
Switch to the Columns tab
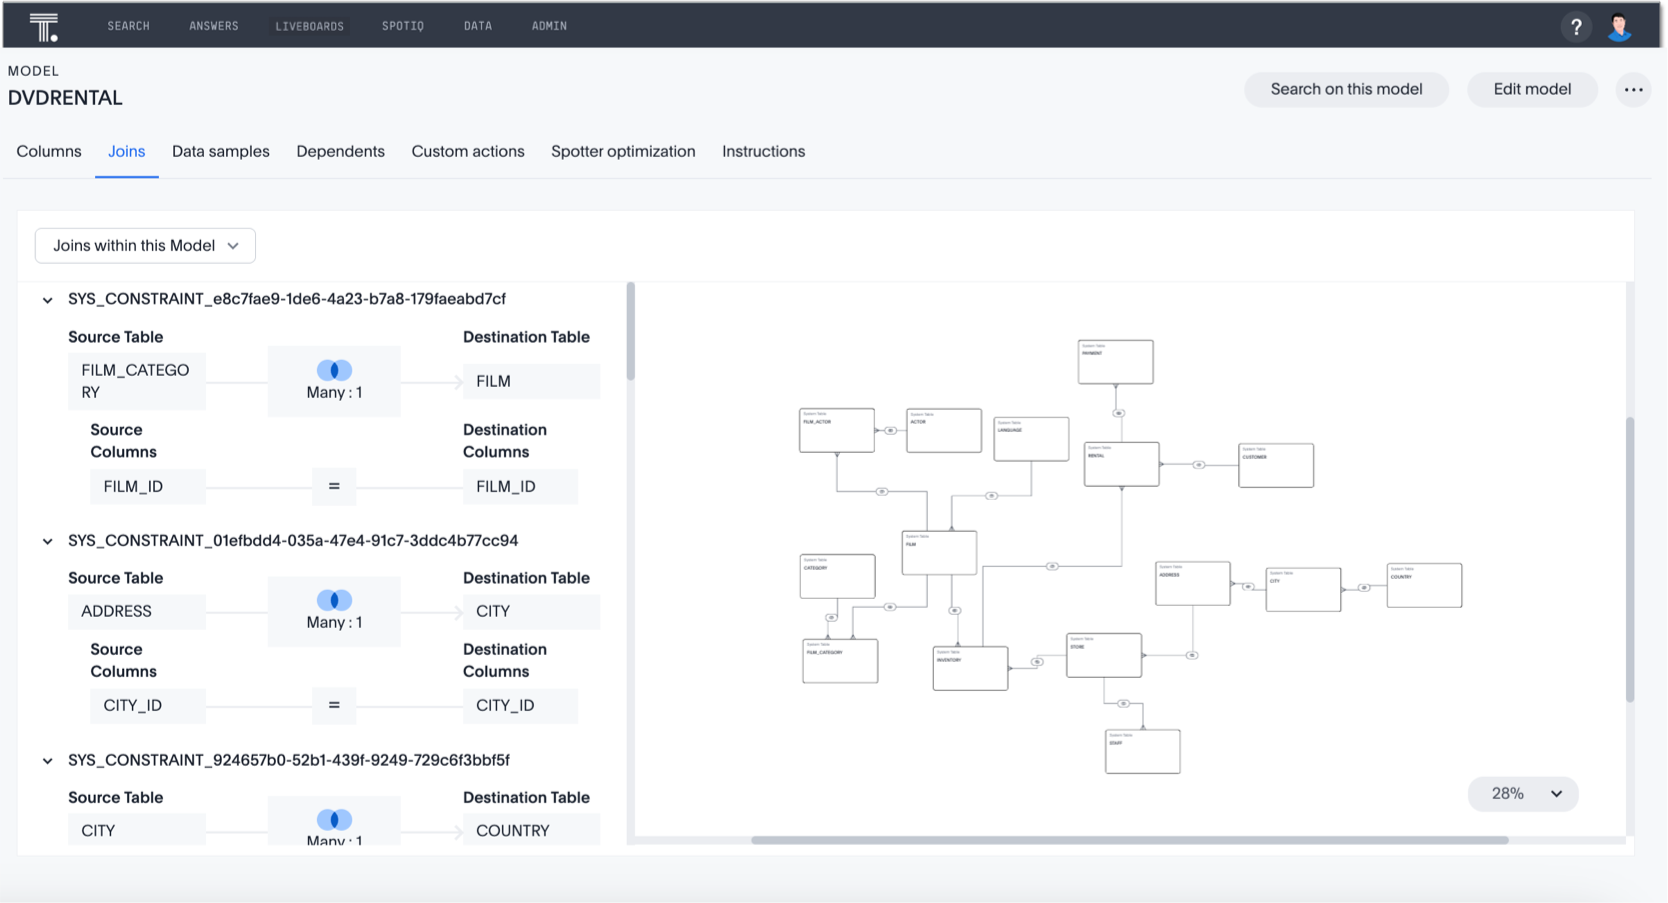(48, 151)
